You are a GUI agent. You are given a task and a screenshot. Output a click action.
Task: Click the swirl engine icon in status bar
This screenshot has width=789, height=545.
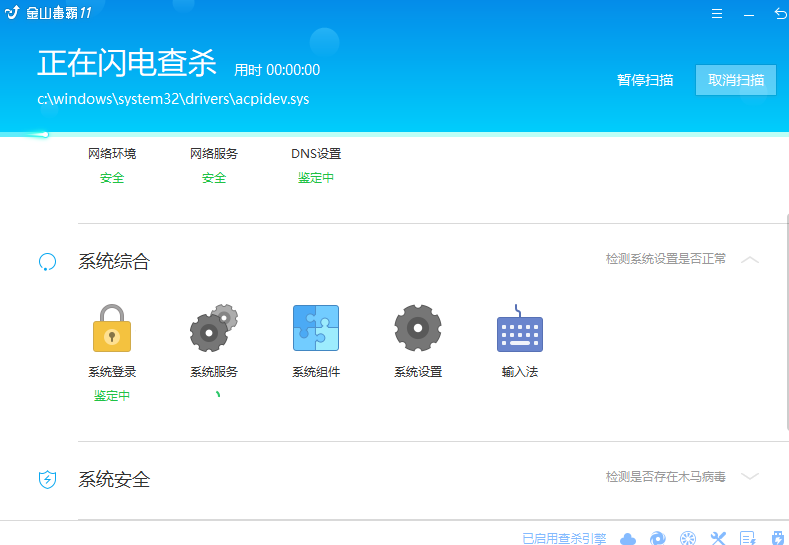(x=657, y=538)
